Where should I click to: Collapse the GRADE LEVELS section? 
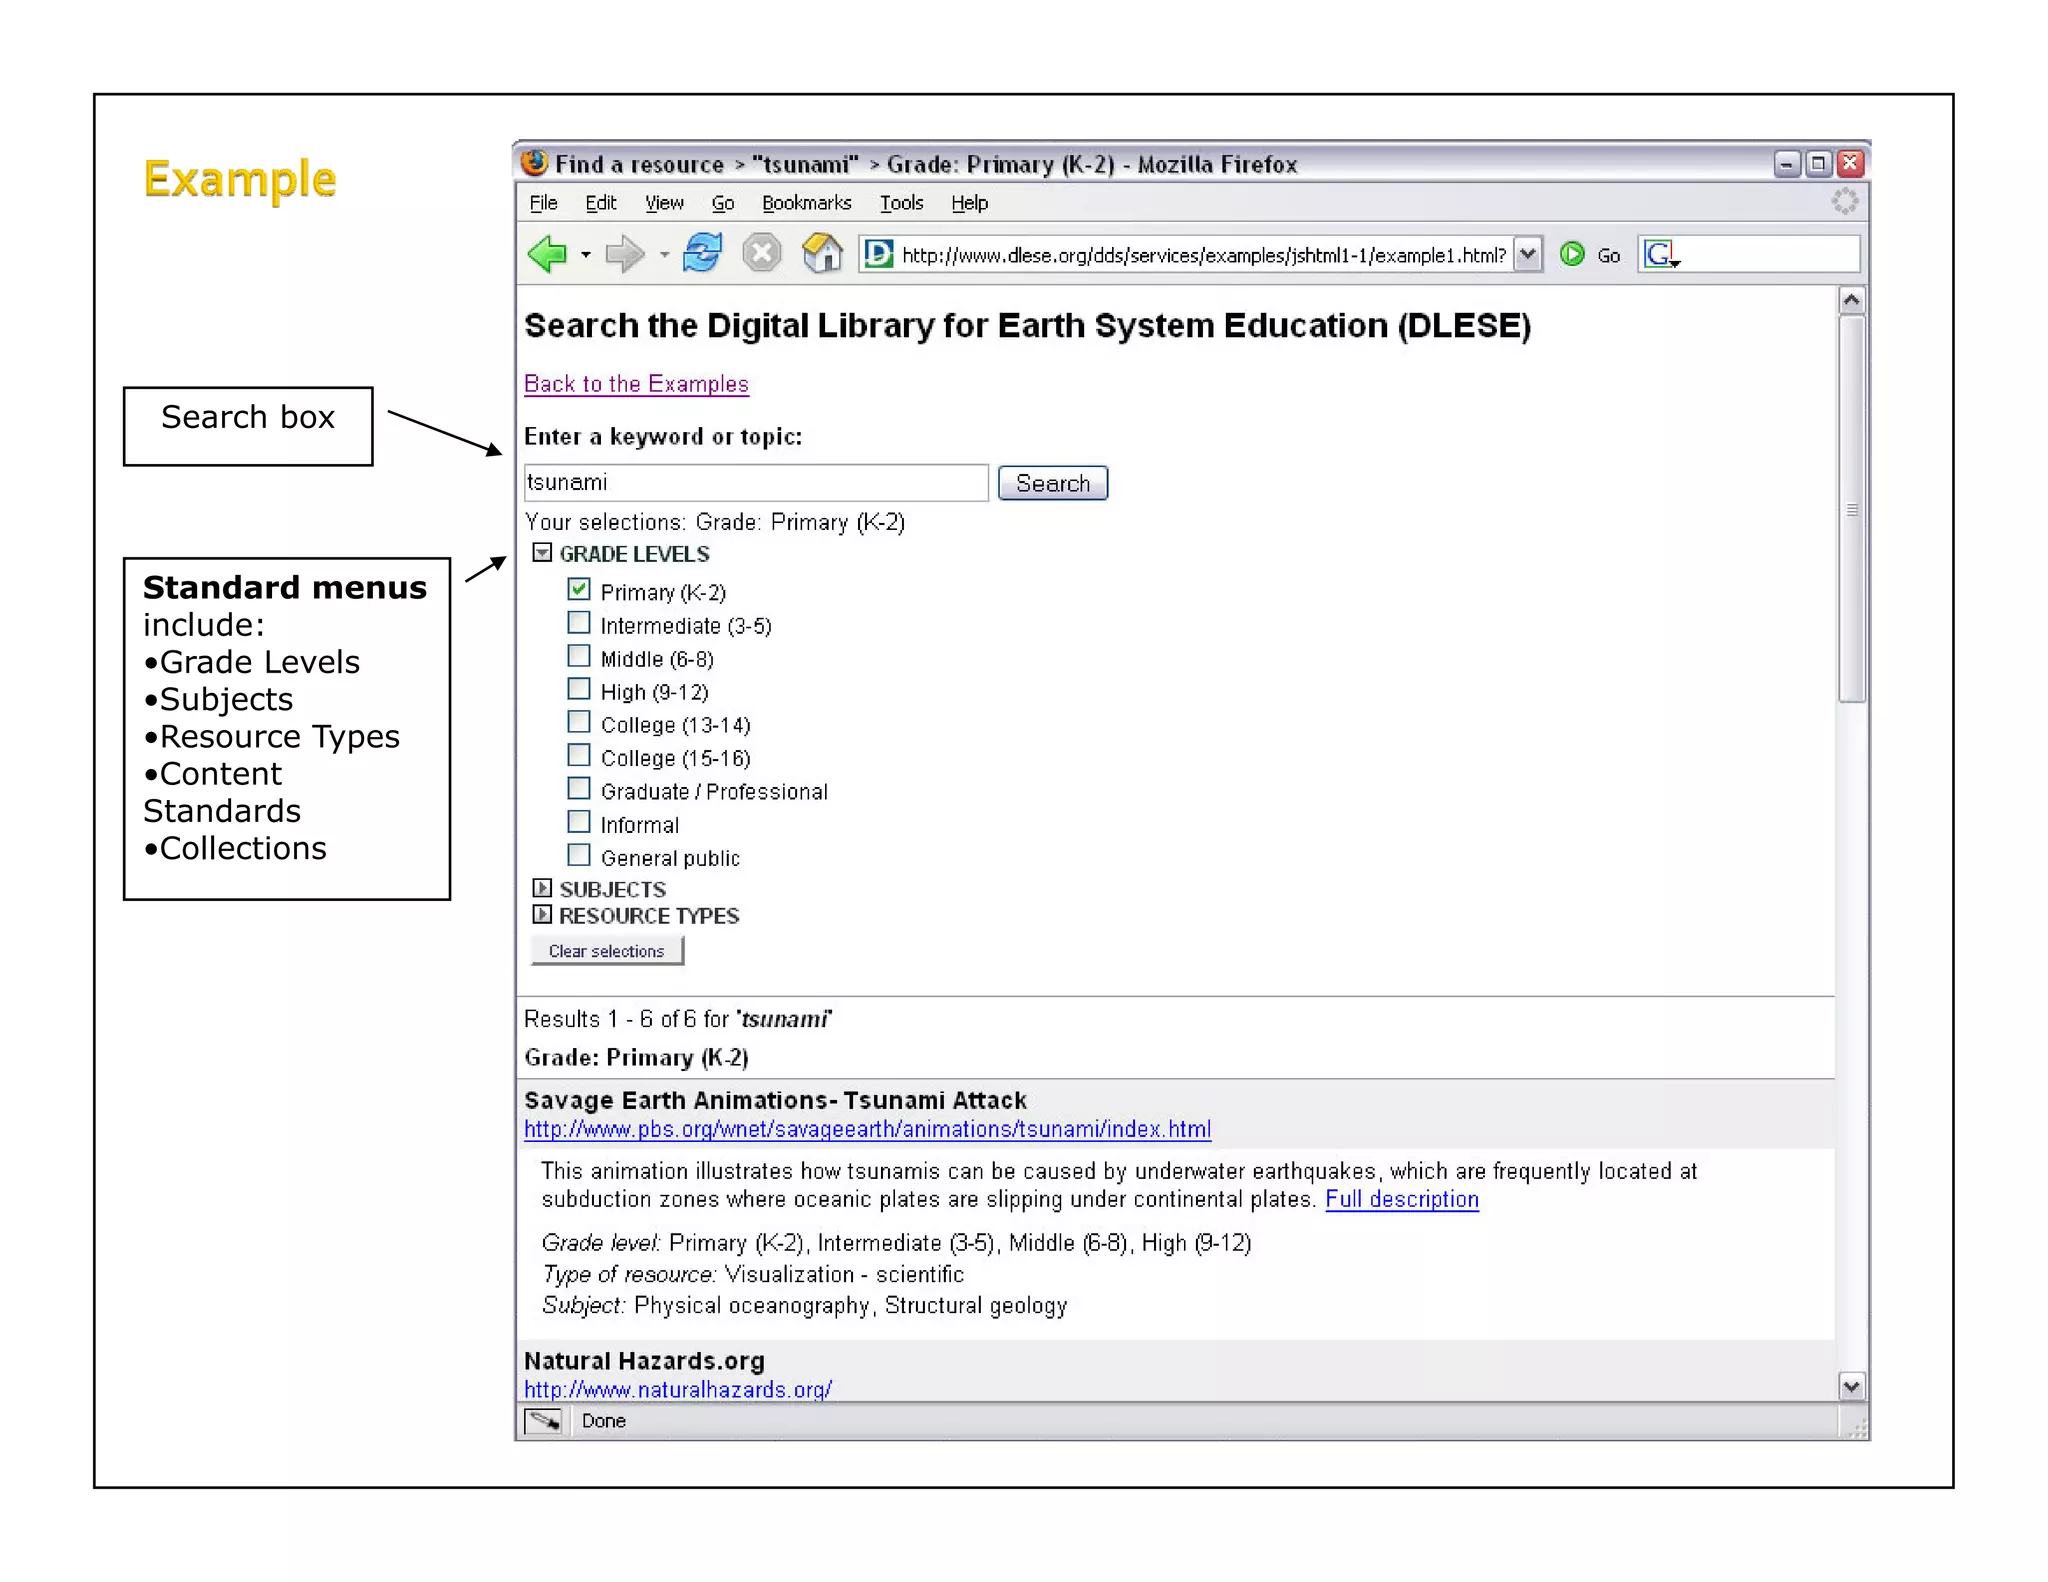tap(542, 553)
